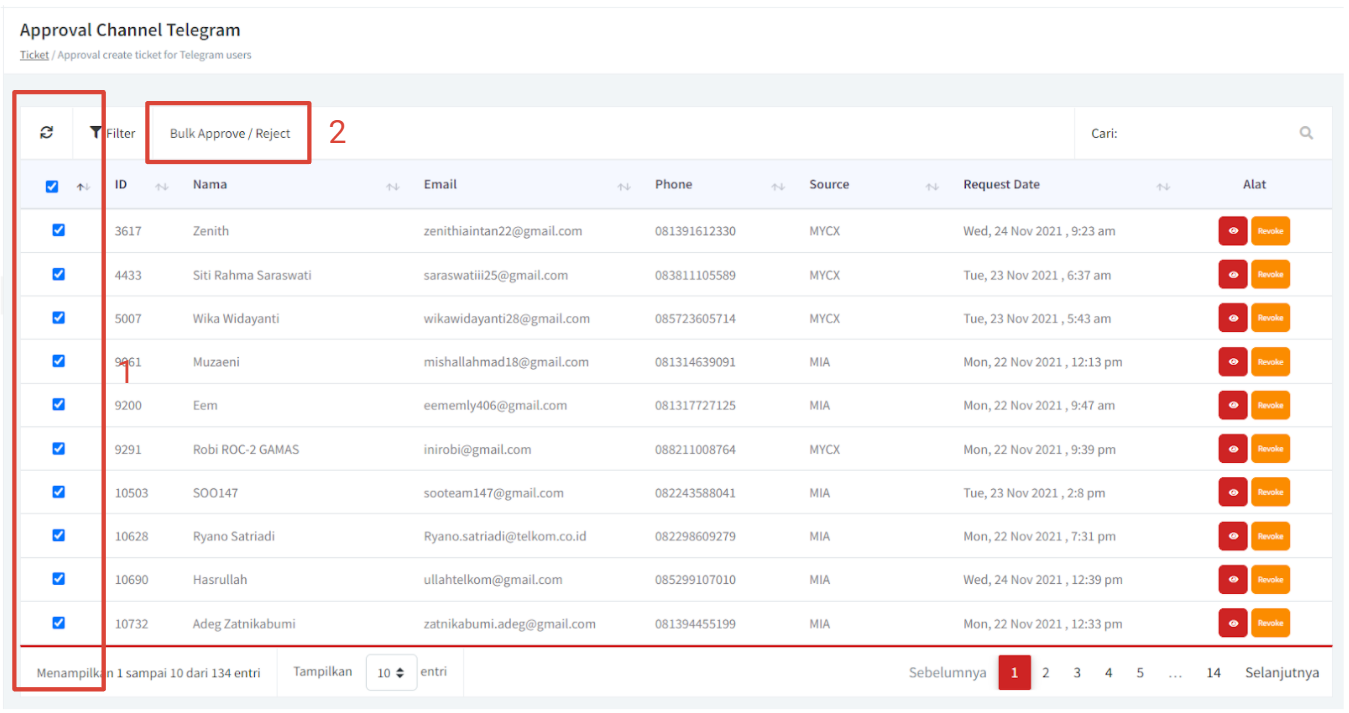Open the Tampilkan entries-per-page dropdown
The width and height of the screenshot is (1349, 713).
[390, 673]
